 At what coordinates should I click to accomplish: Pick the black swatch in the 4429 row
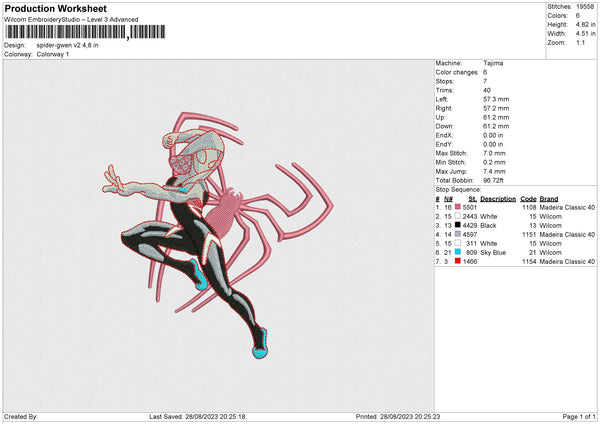(458, 225)
